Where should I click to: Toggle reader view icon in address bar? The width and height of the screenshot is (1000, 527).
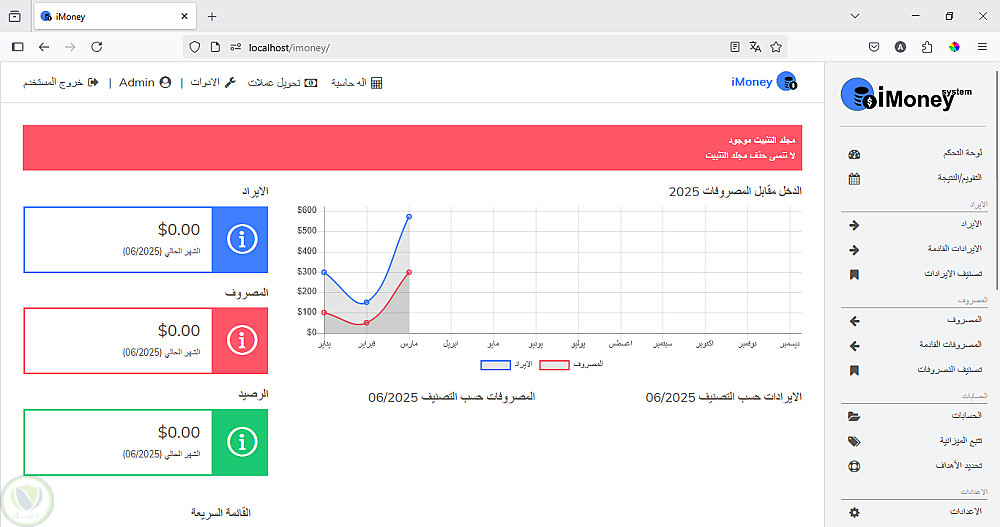[735, 47]
